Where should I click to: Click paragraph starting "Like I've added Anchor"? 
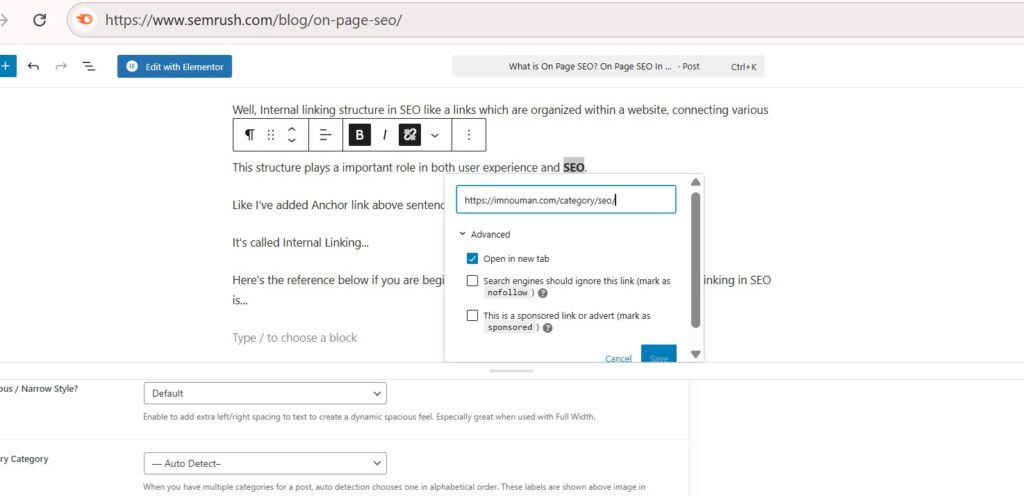pyautogui.click(x=338, y=205)
